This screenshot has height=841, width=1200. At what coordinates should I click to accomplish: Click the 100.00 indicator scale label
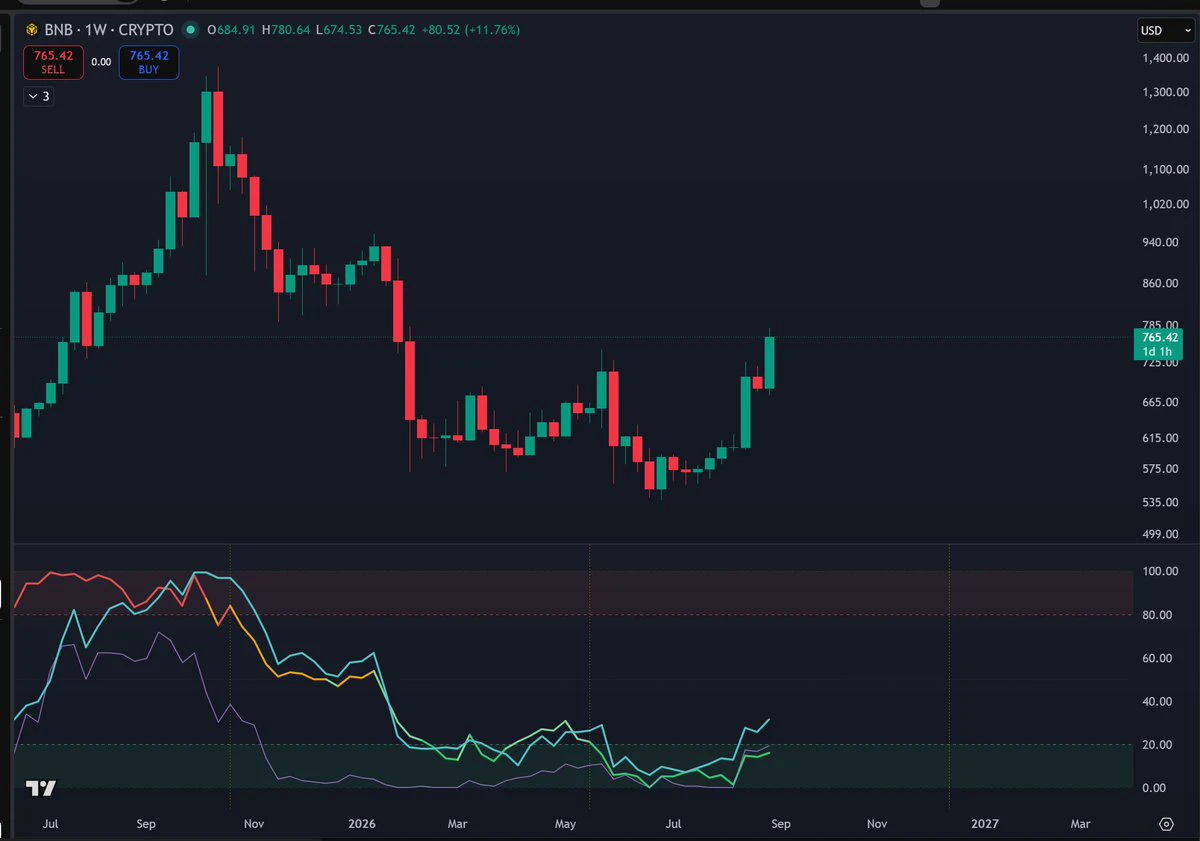pos(1160,571)
